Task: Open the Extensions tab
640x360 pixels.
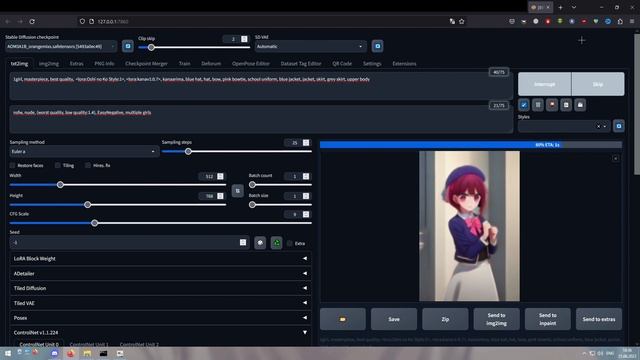Action: 404,64
